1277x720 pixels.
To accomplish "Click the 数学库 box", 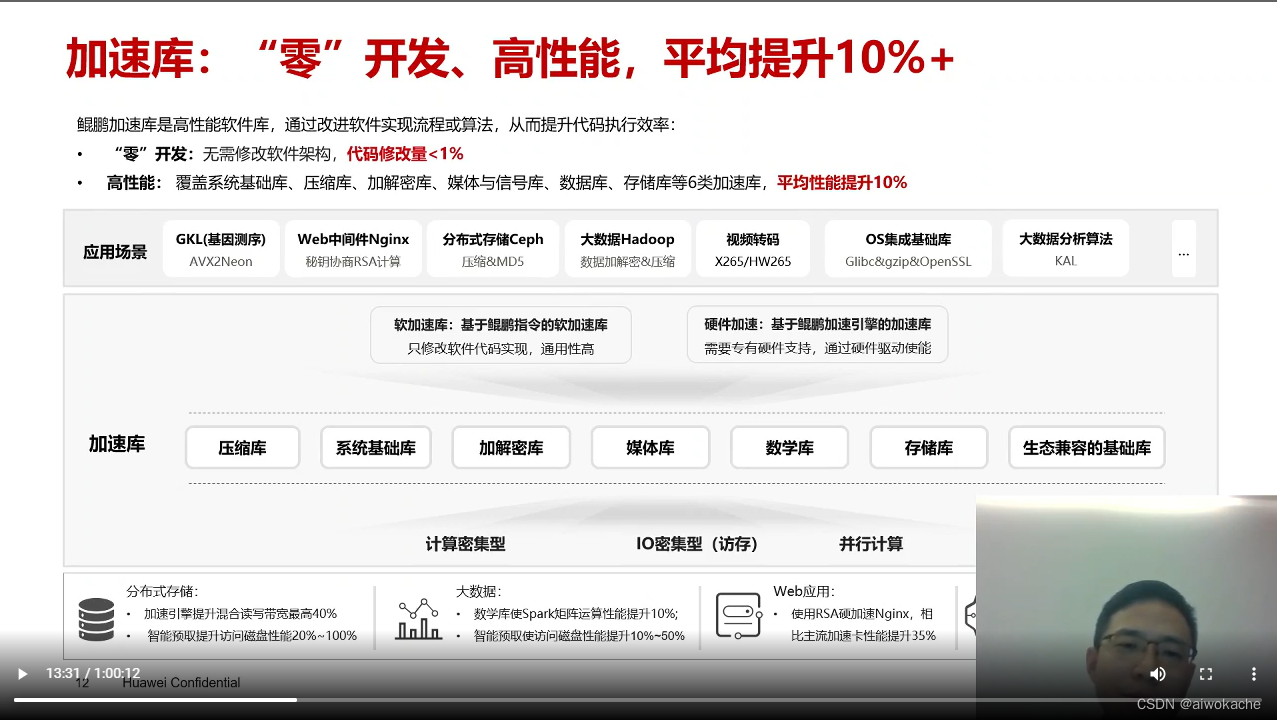I will [x=789, y=448].
